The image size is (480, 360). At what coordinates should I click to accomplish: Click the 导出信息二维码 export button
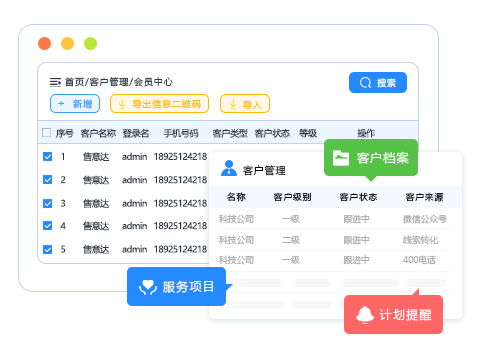click(159, 104)
